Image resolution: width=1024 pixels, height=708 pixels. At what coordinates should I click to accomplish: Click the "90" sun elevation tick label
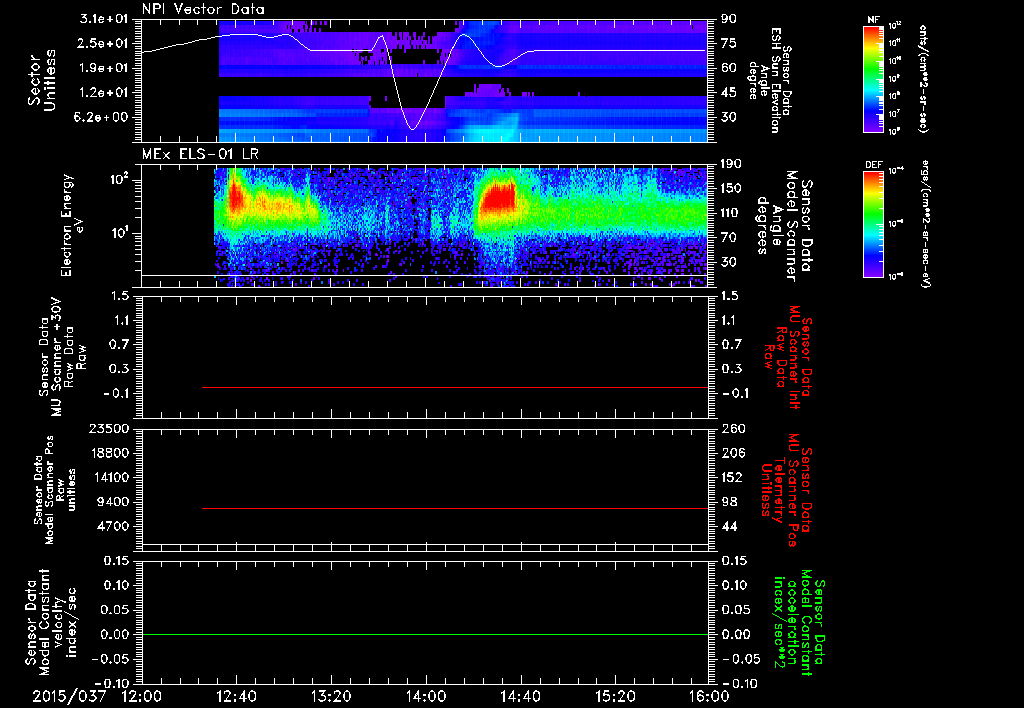[728, 19]
